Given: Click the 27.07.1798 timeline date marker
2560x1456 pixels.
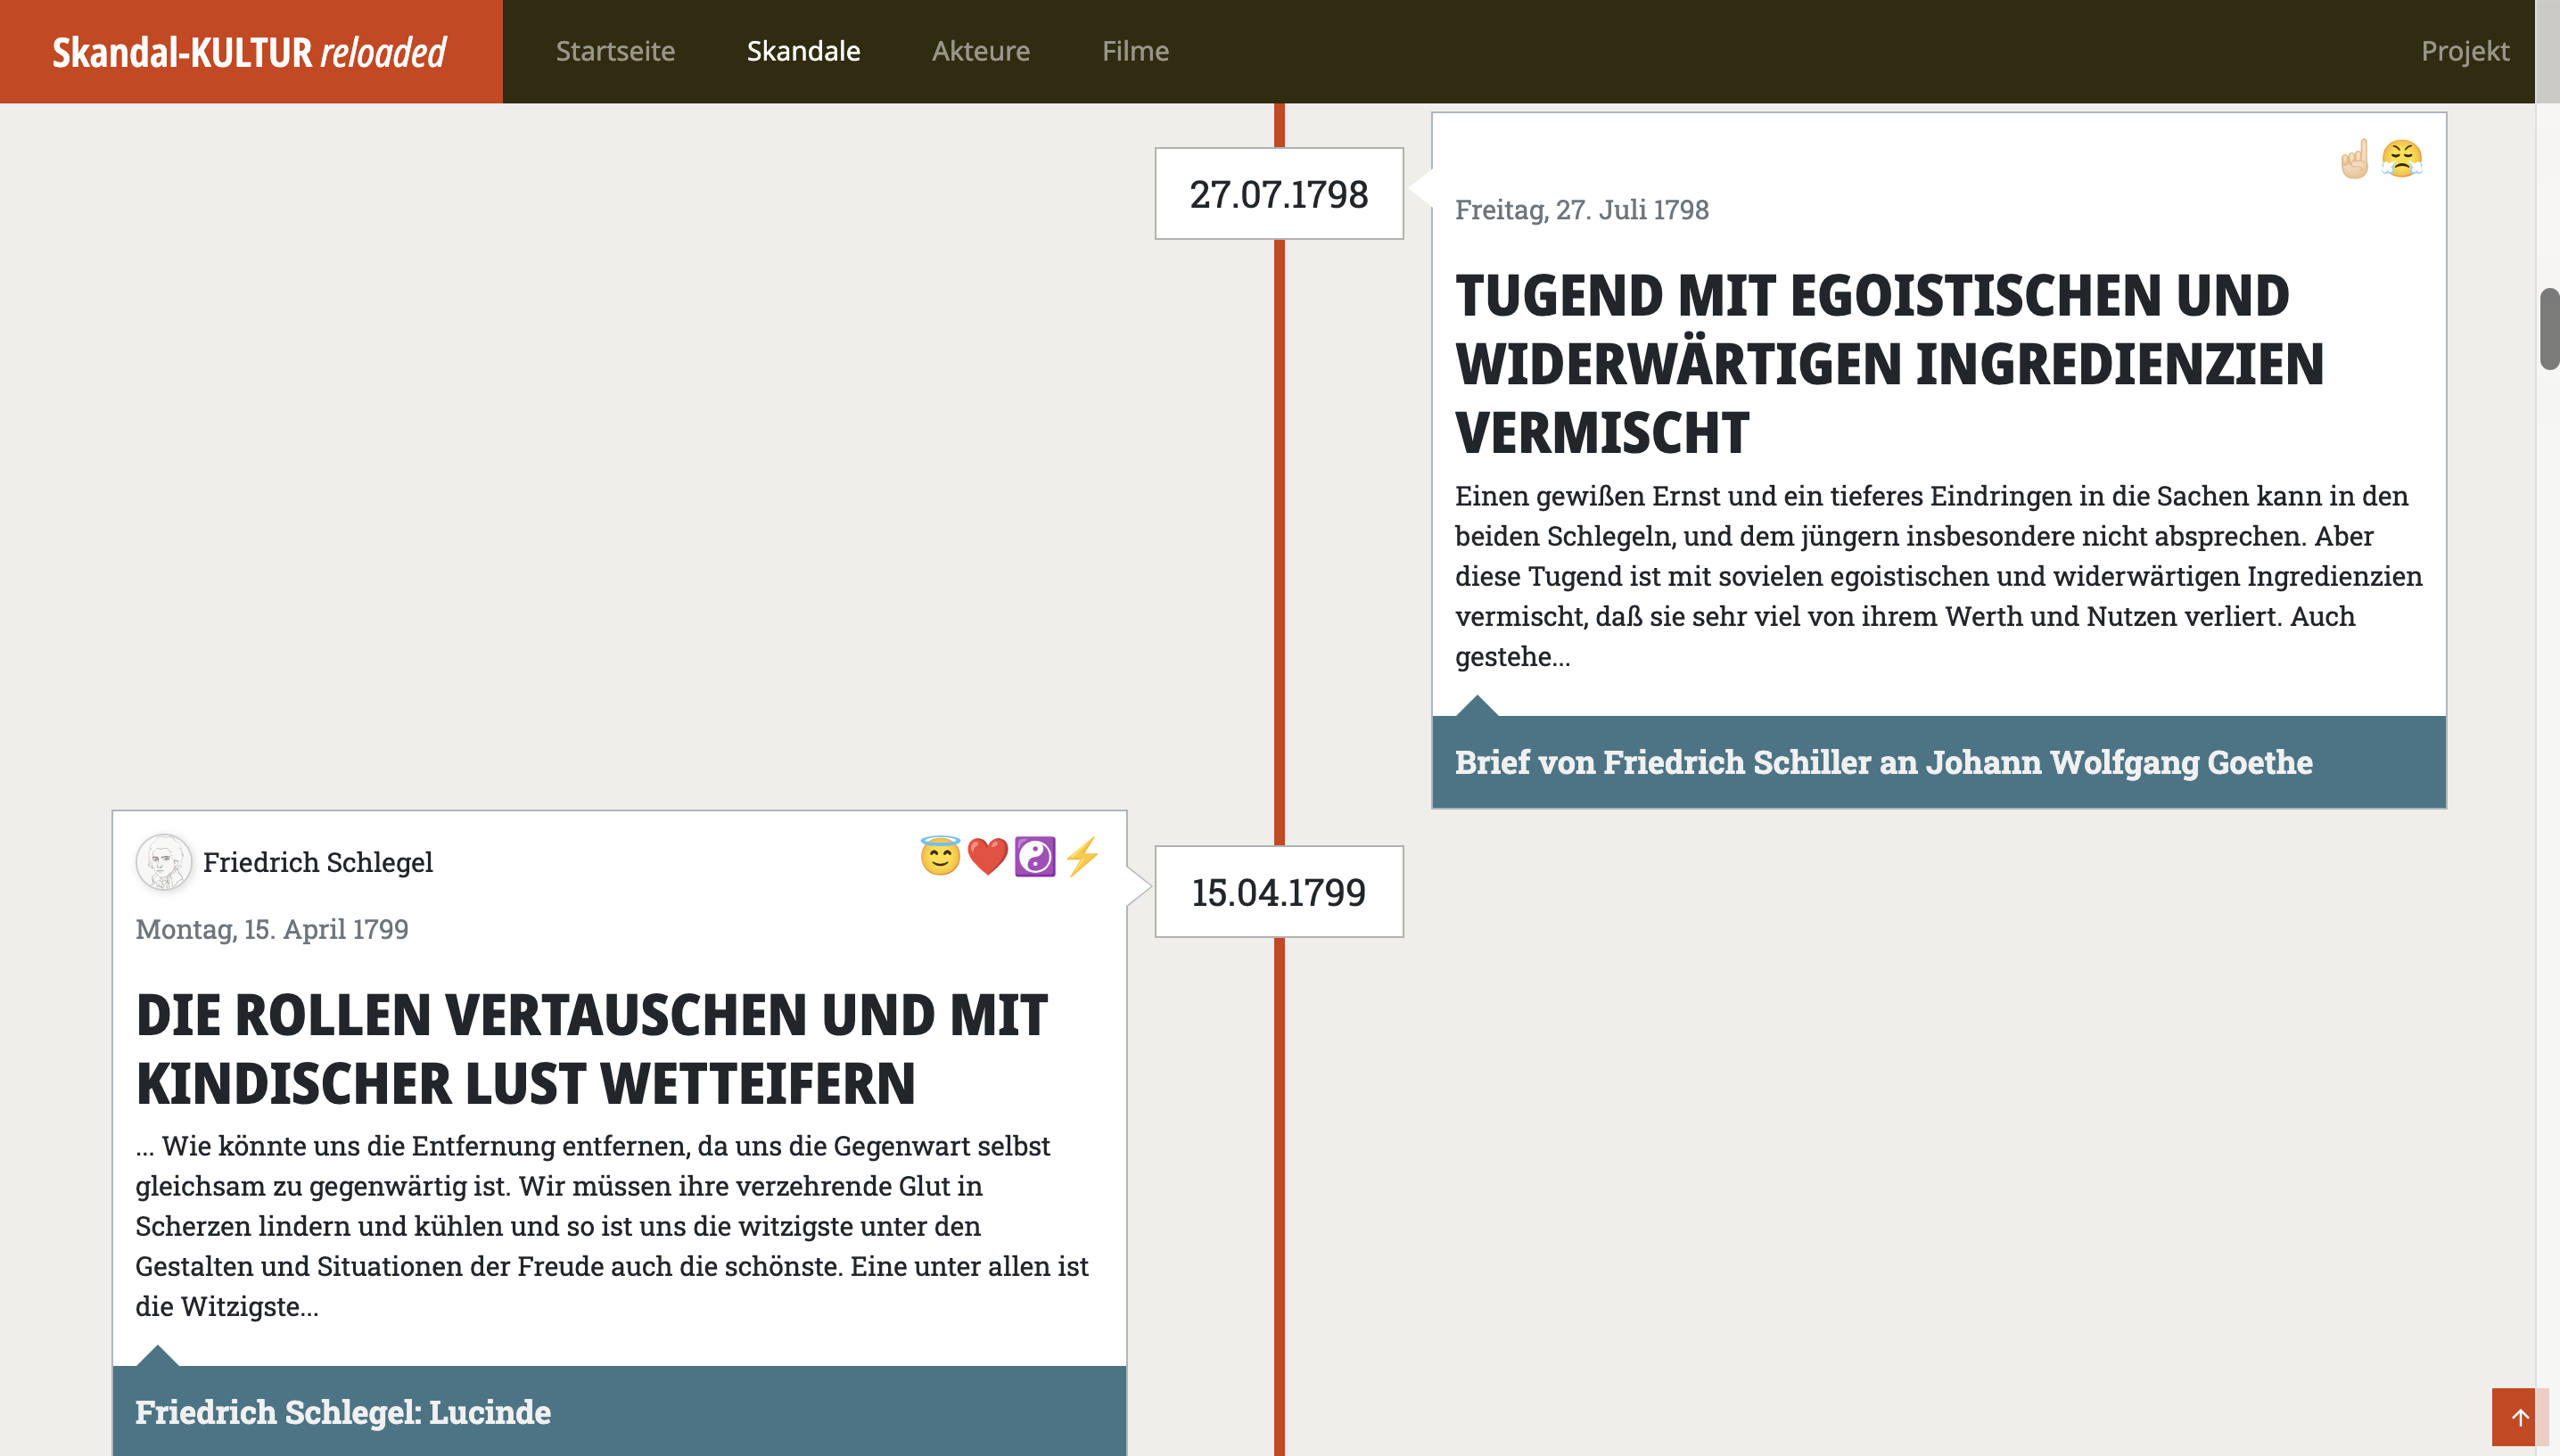Looking at the screenshot, I should coord(1278,194).
